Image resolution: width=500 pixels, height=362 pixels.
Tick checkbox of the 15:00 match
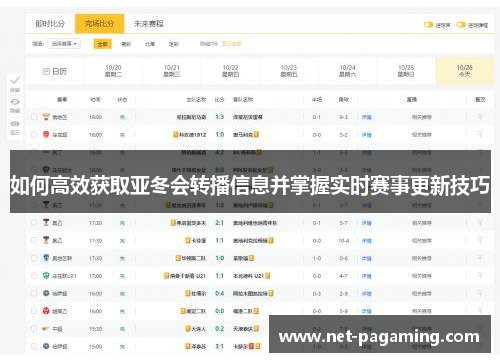pos(34,346)
